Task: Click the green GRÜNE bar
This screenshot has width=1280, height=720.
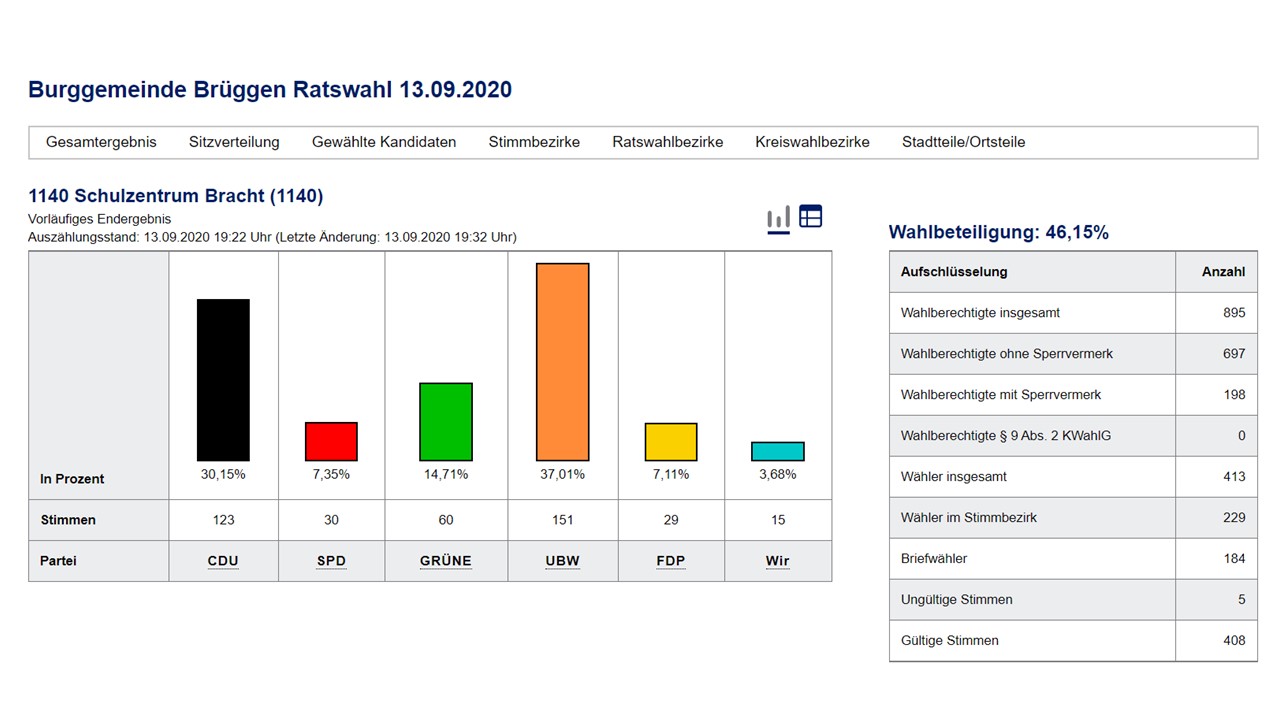Action: tap(446, 421)
